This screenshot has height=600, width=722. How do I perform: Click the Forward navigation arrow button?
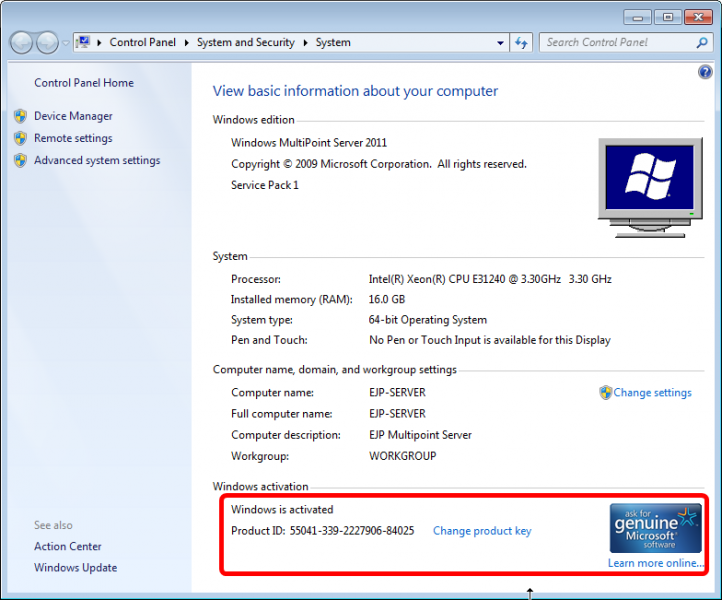[47, 43]
